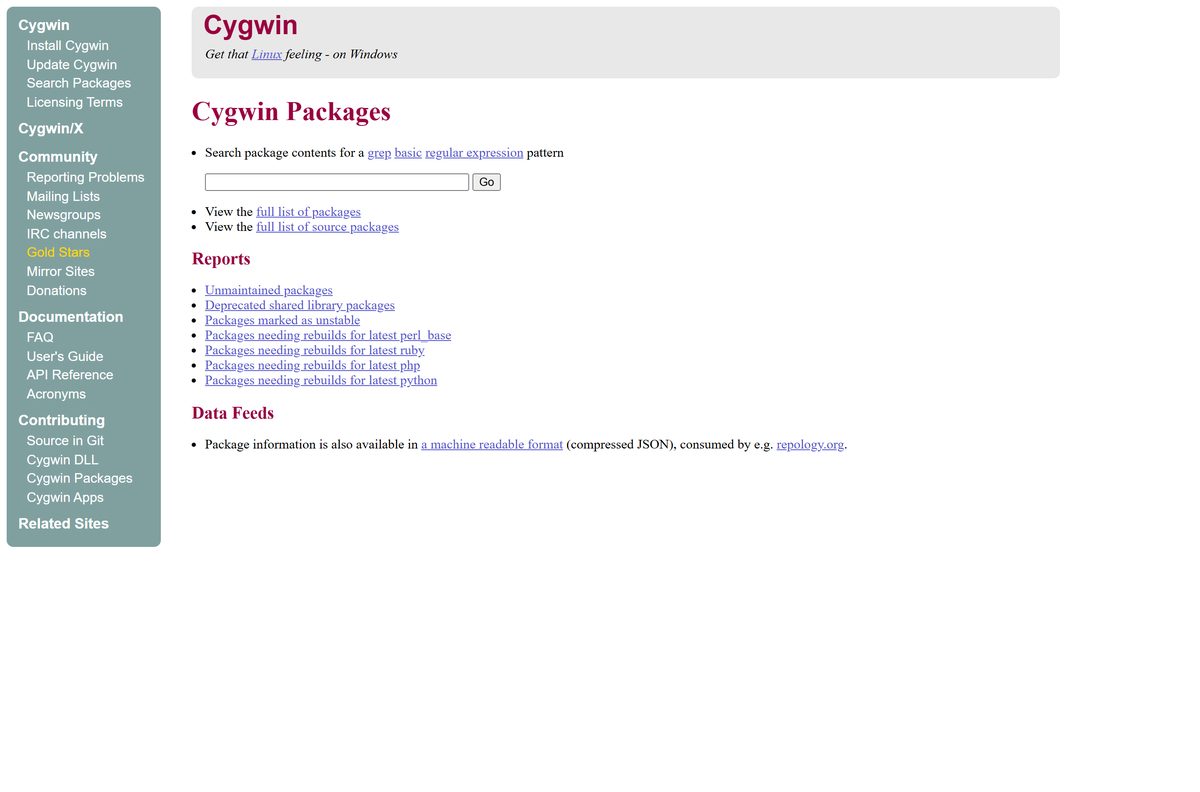Open a machine readable format link
The height and width of the screenshot is (792, 1200).
tap(492, 444)
